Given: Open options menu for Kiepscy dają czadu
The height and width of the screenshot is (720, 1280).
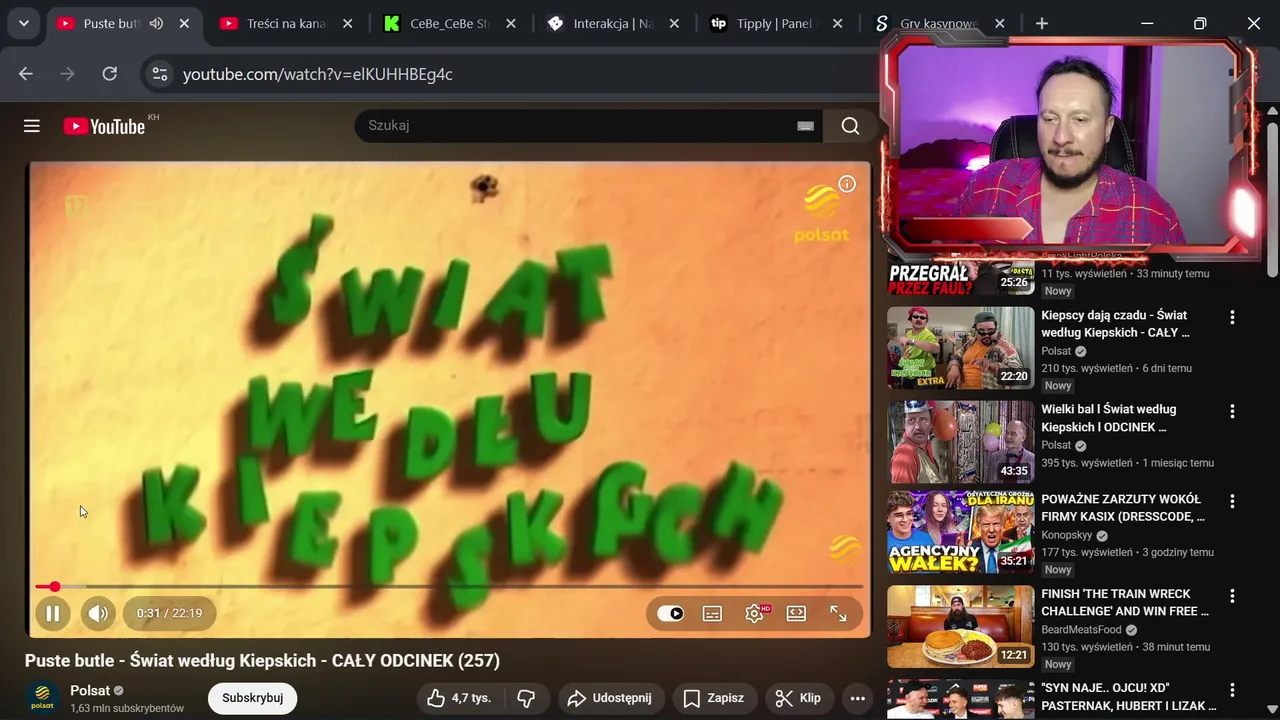Looking at the screenshot, I should 1232,317.
